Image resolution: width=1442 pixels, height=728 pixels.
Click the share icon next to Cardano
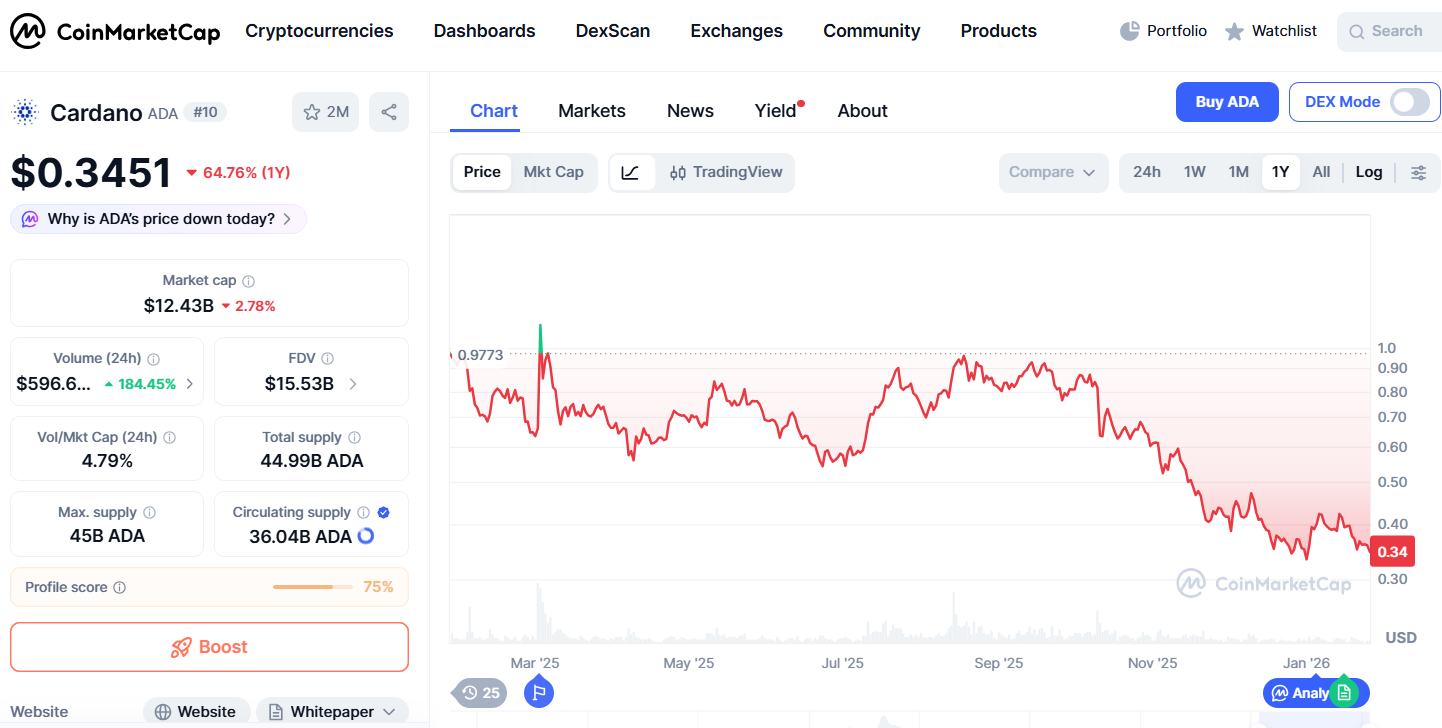click(x=389, y=112)
